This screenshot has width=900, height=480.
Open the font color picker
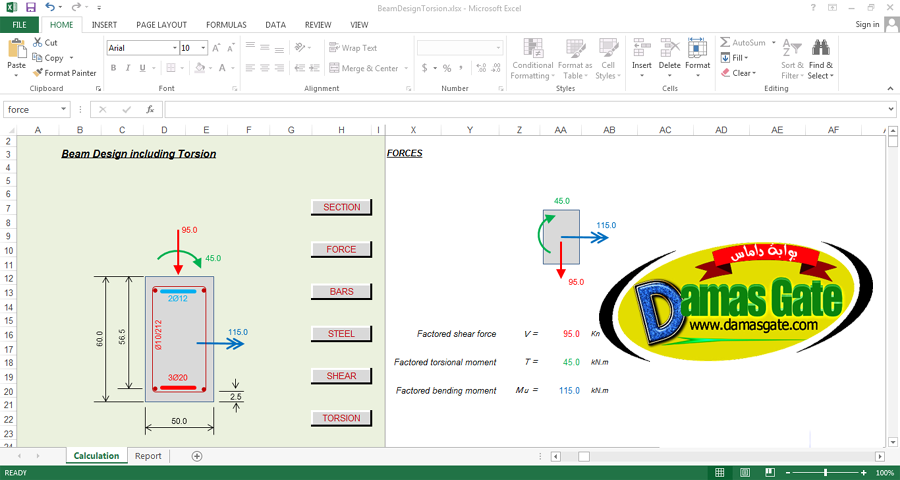[x=223, y=68]
